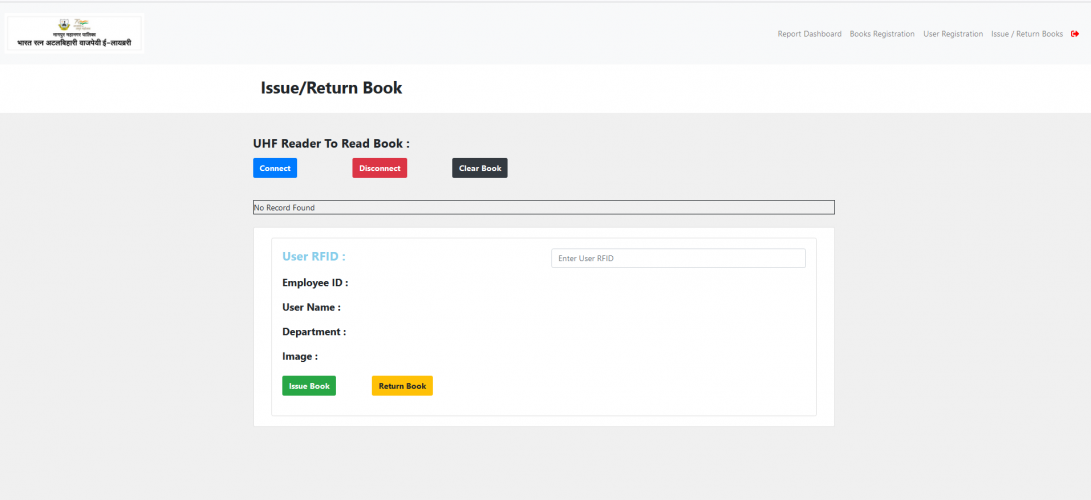Click the blue Connect button
Viewport: 1091px width, 500px height.
pyautogui.click(x=275, y=168)
